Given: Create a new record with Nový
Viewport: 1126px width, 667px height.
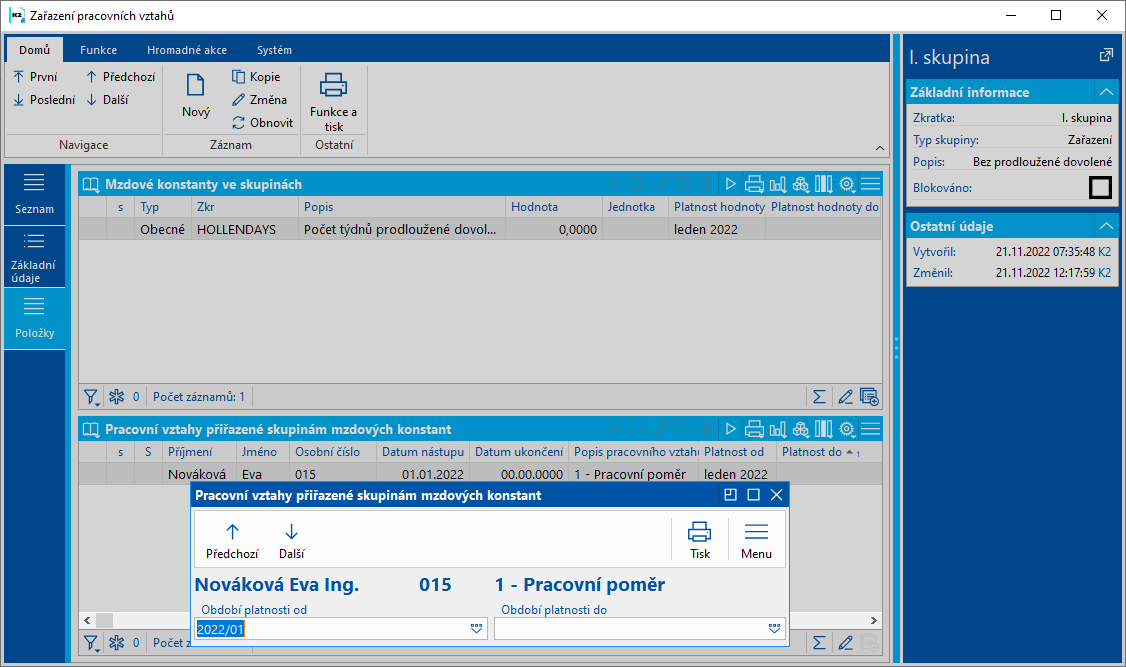Looking at the screenshot, I should 195,95.
